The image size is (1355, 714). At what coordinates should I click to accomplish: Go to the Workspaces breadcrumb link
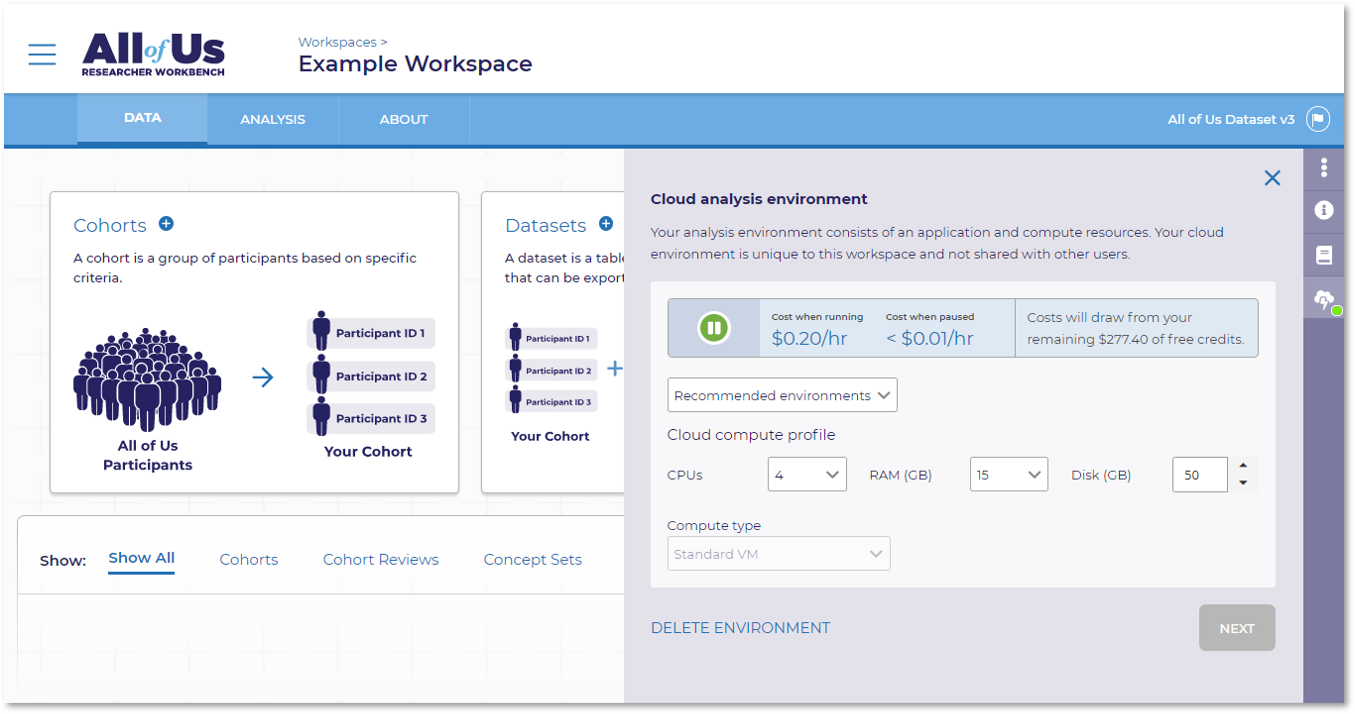337,42
